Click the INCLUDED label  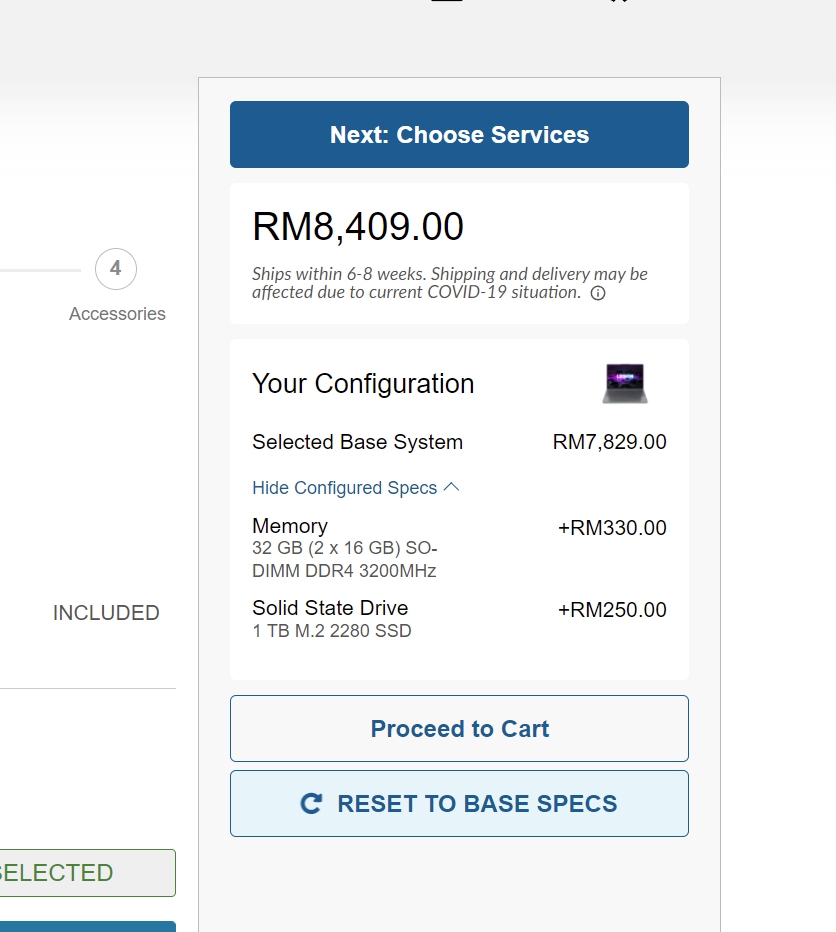(x=106, y=613)
